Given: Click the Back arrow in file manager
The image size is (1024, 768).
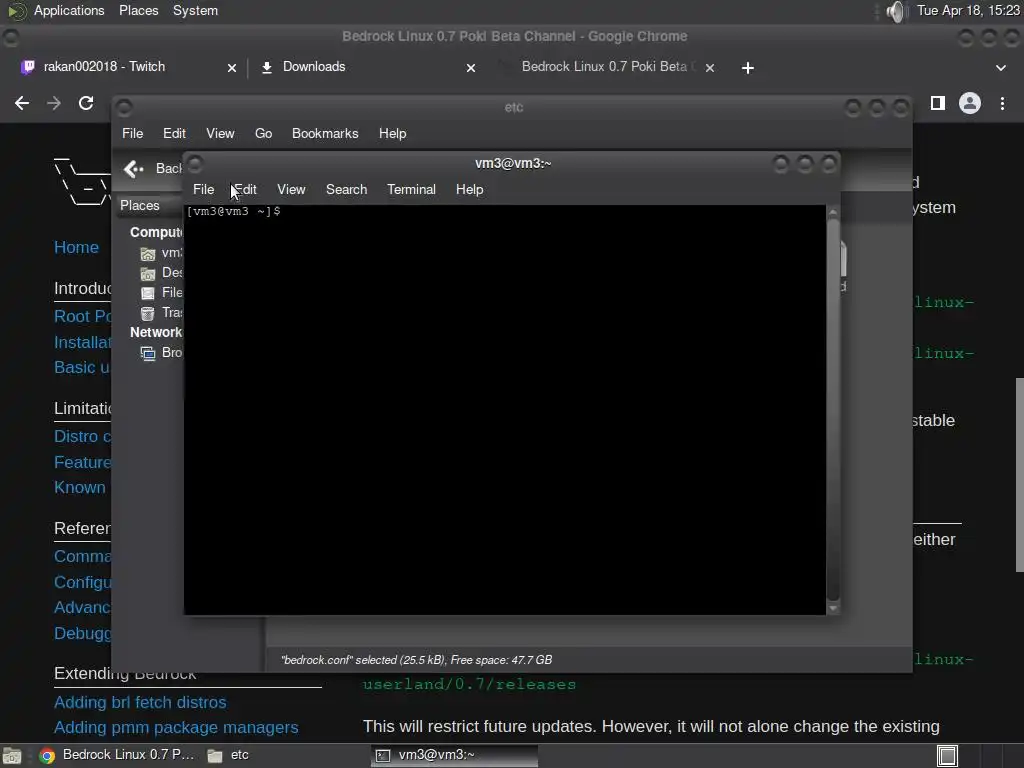Looking at the screenshot, I should pyautogui.click(x=134, y=169).
